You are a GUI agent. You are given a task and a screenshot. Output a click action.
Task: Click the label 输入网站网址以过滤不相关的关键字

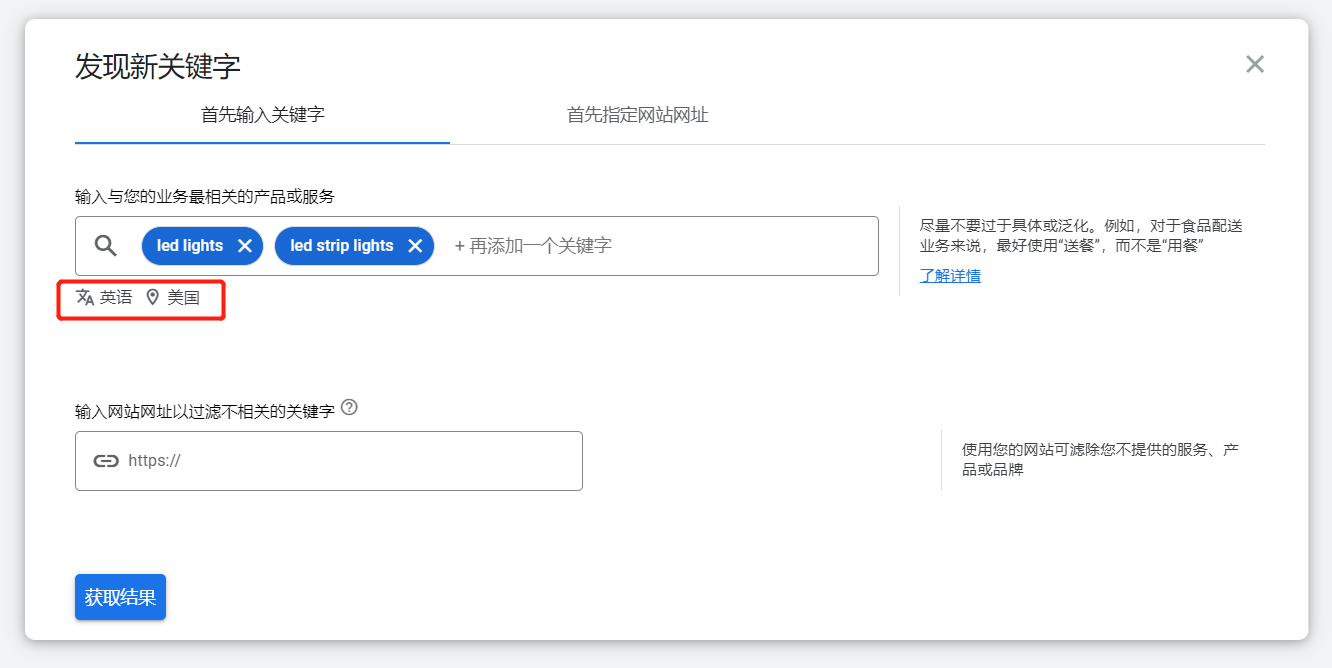(205, 411)
